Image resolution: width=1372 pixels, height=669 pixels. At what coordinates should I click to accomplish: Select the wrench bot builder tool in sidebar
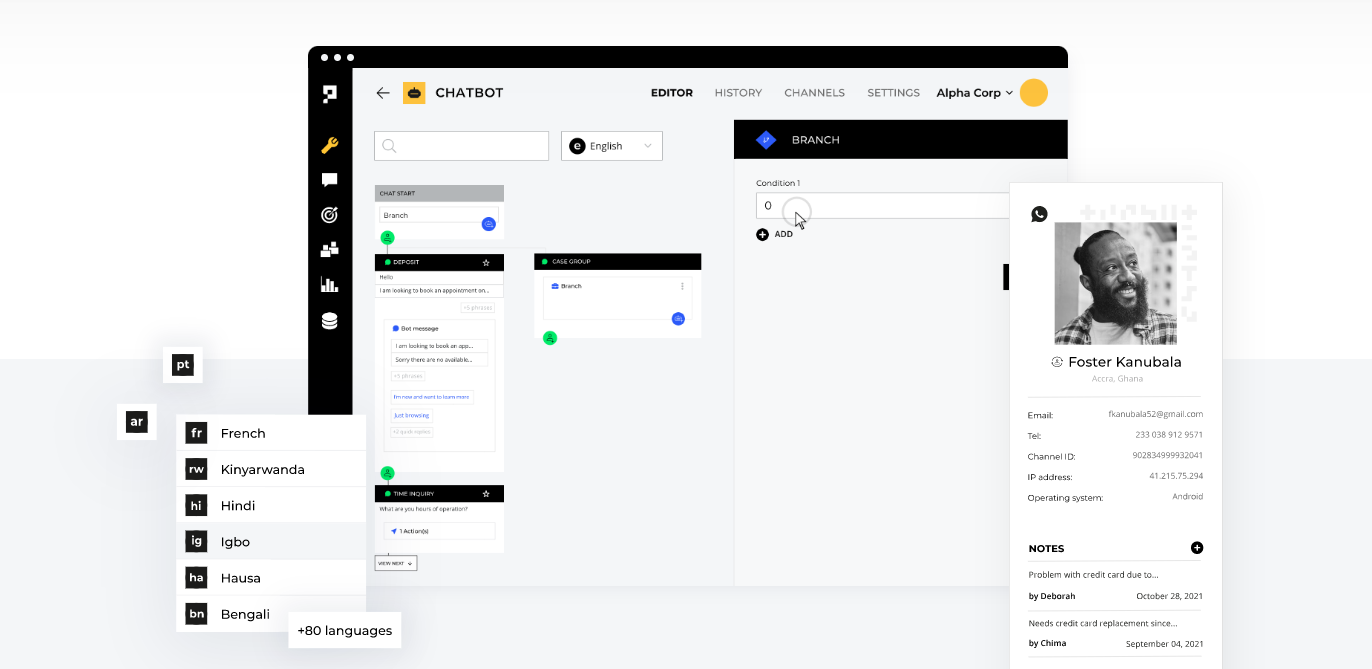330,145
